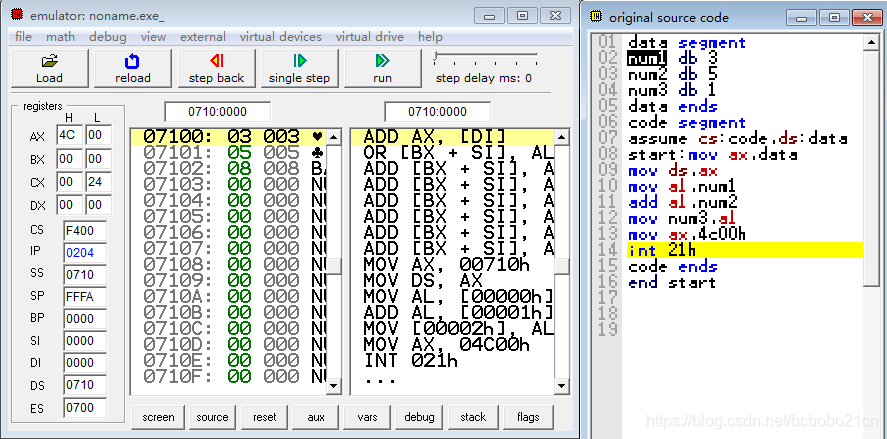Click the run button
The width and height of the screenshot is (887, 439).
click(x=382, y=68)
